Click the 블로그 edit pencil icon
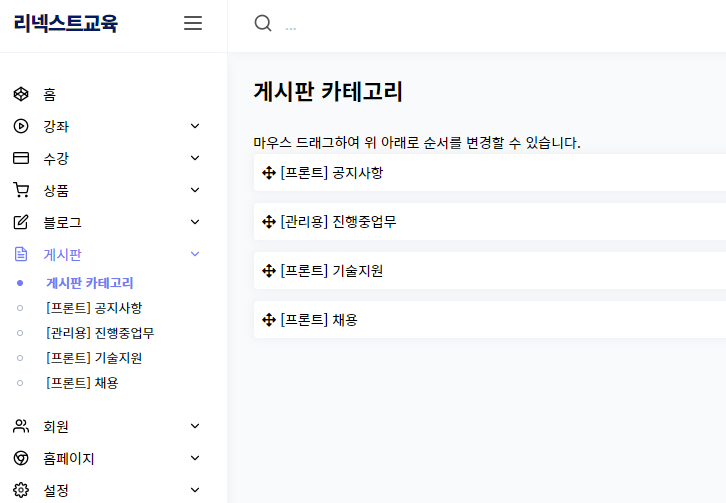This screenshot has width=726, height=503. (21, 222)
